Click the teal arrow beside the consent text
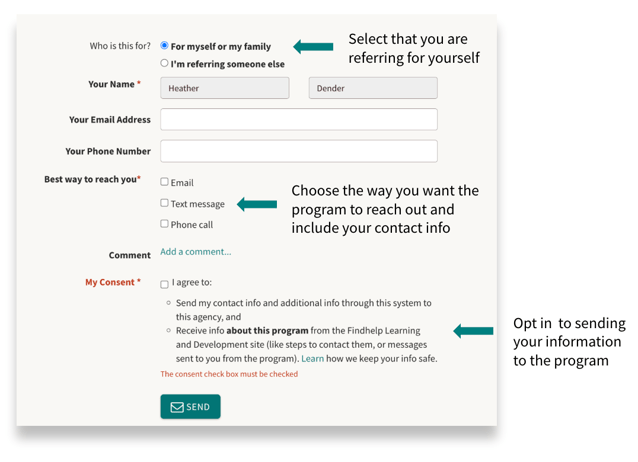This screenshot has height=462, width=638. 473,331
